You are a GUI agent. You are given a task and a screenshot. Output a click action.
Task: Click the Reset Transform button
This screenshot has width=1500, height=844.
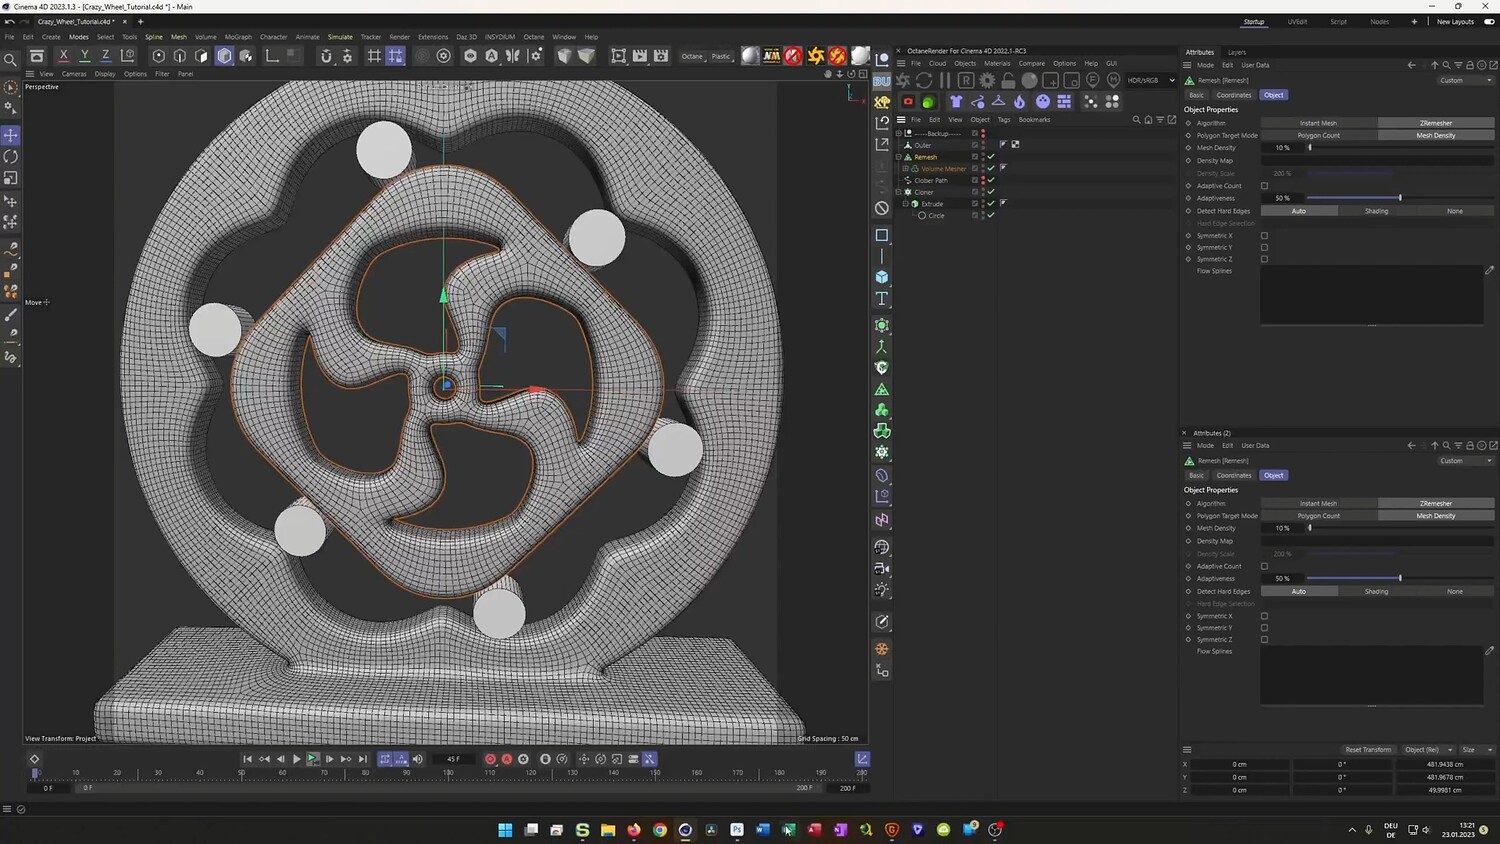1368,750
